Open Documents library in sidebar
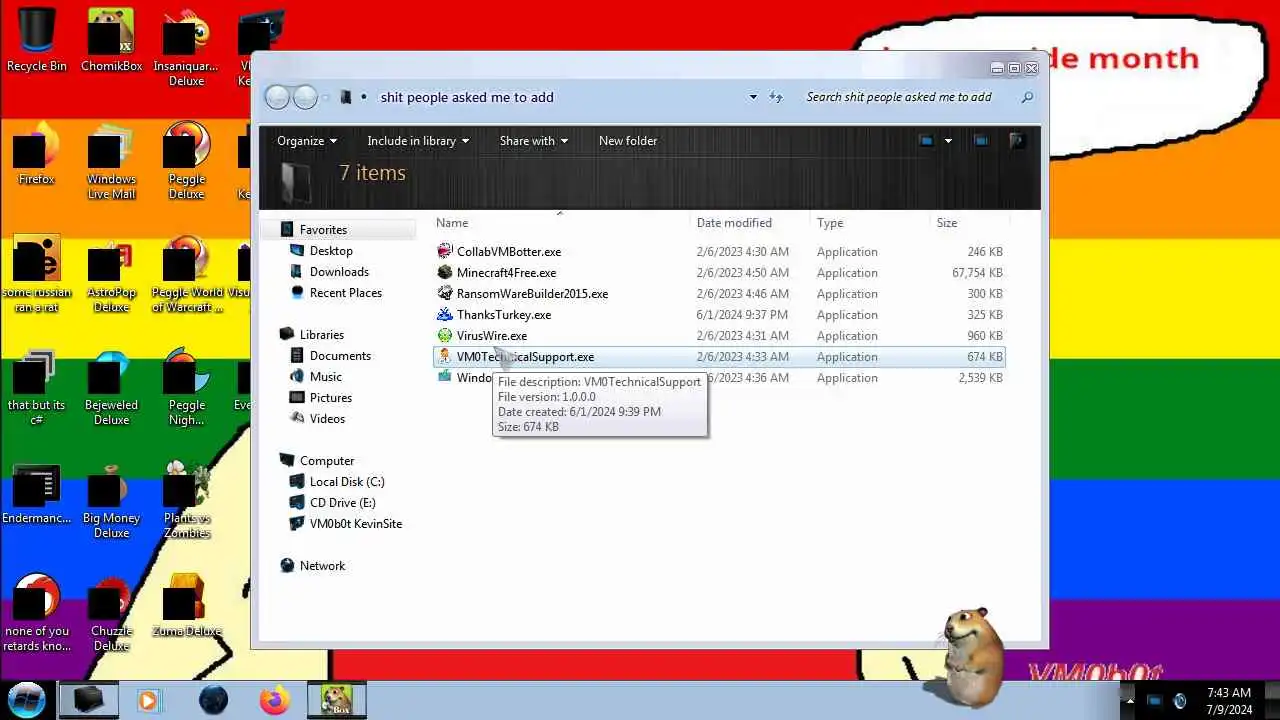Screen dimensions: 1280x720 [x=340, y=356]
